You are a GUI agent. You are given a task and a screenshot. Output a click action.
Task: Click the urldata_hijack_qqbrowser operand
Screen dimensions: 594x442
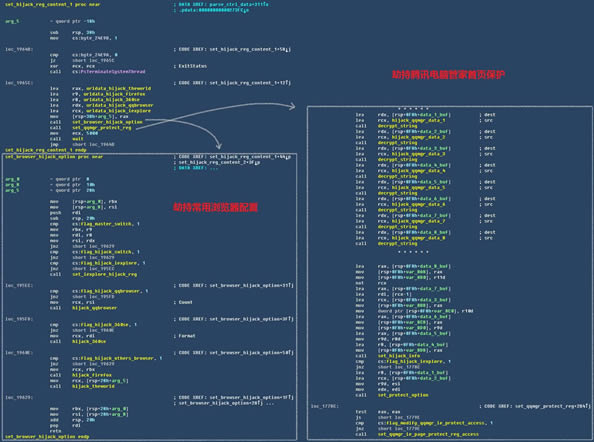tap(119, 105)
